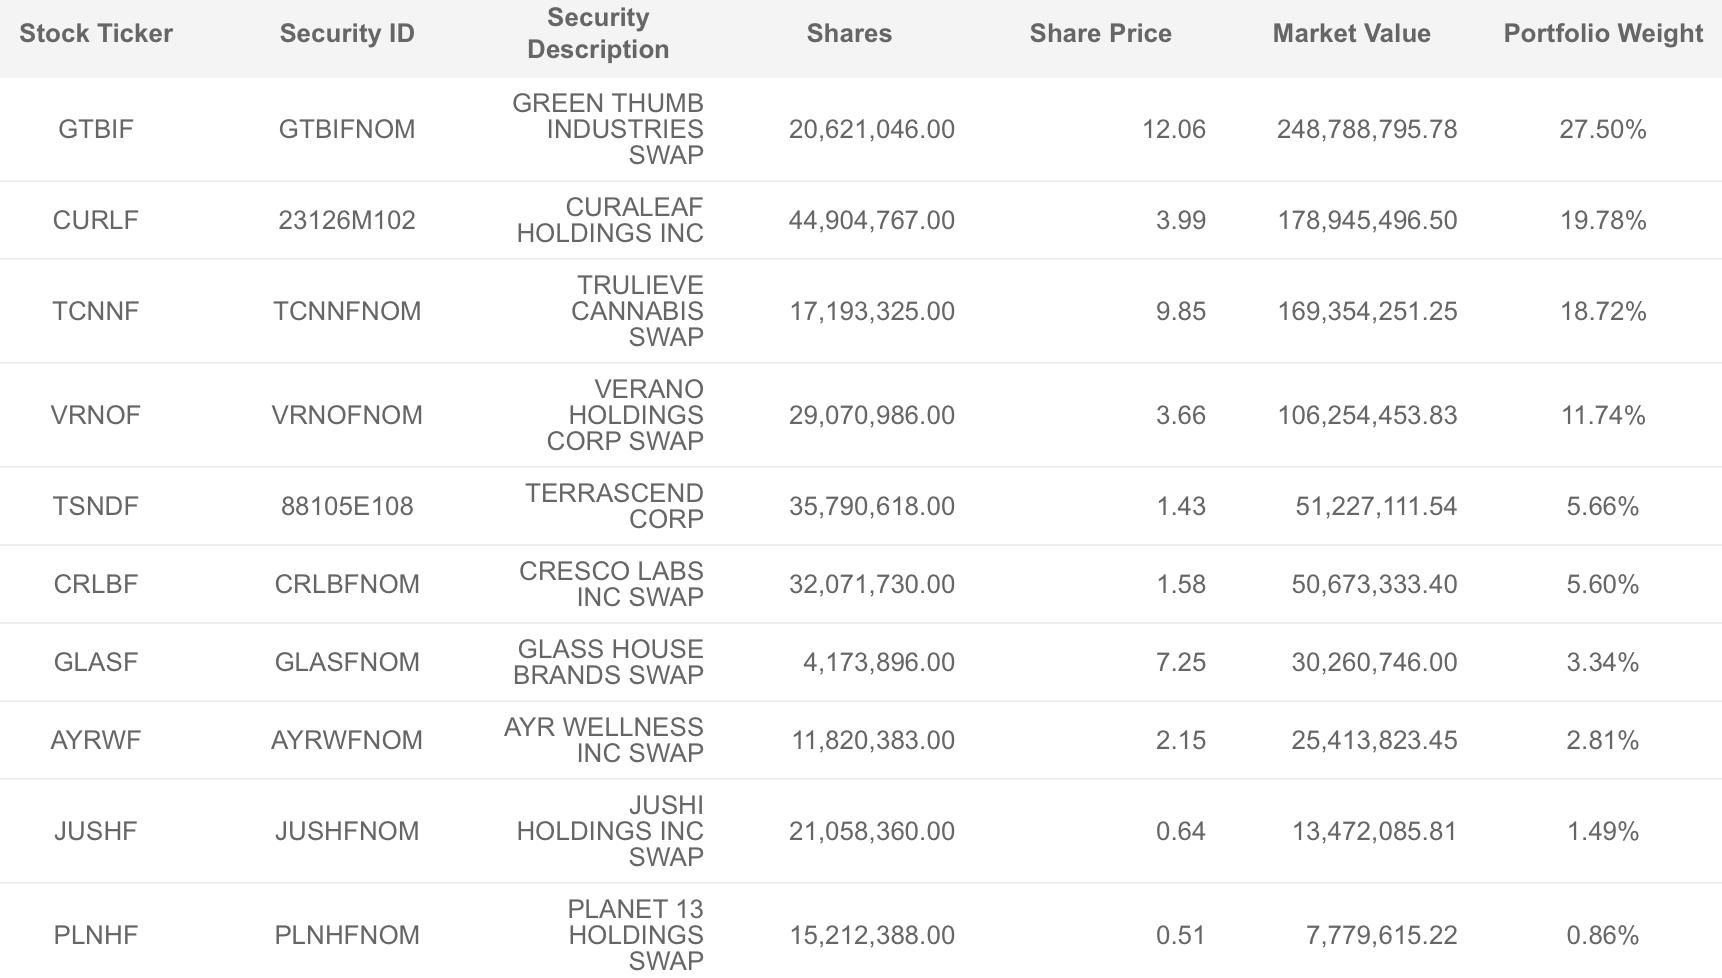
Task: Select market value 106,254,453.83
Action: [1367, 415]
